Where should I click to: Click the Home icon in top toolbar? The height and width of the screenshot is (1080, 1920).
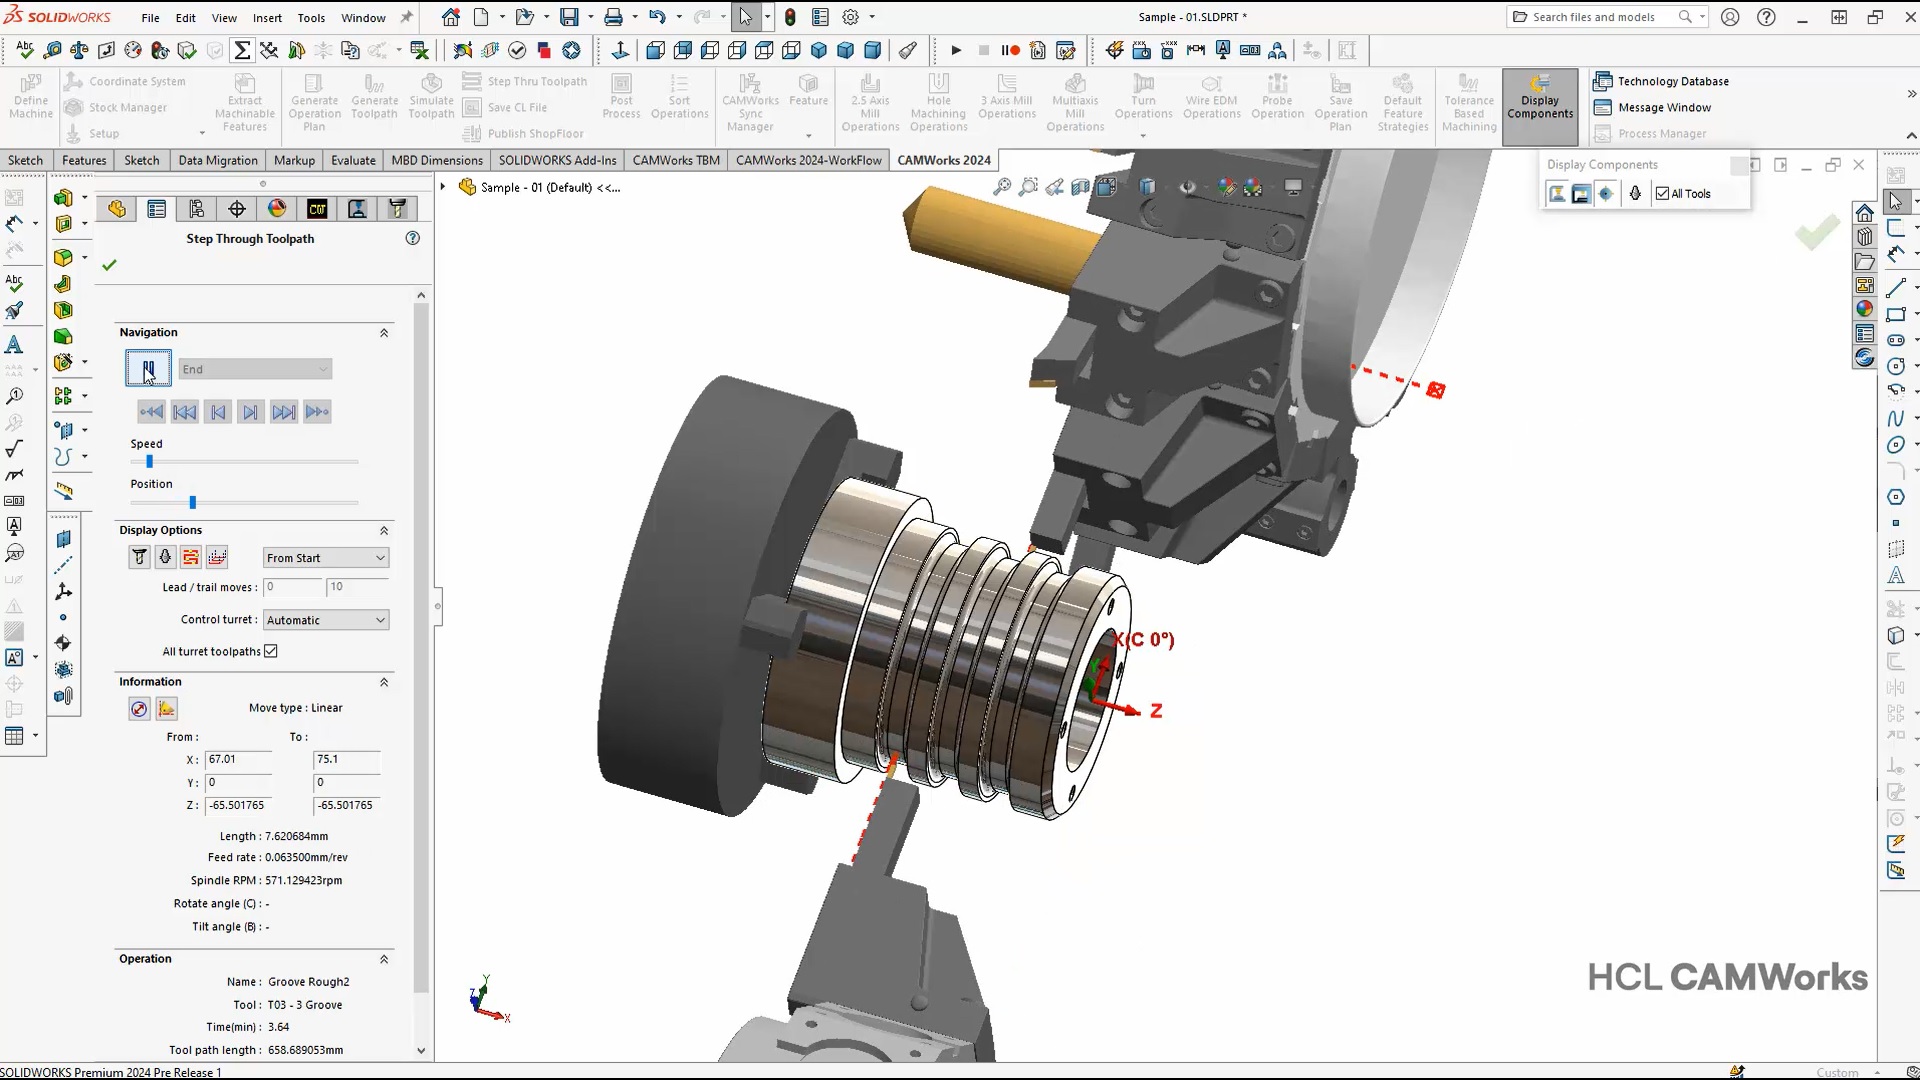coord(451,17)
